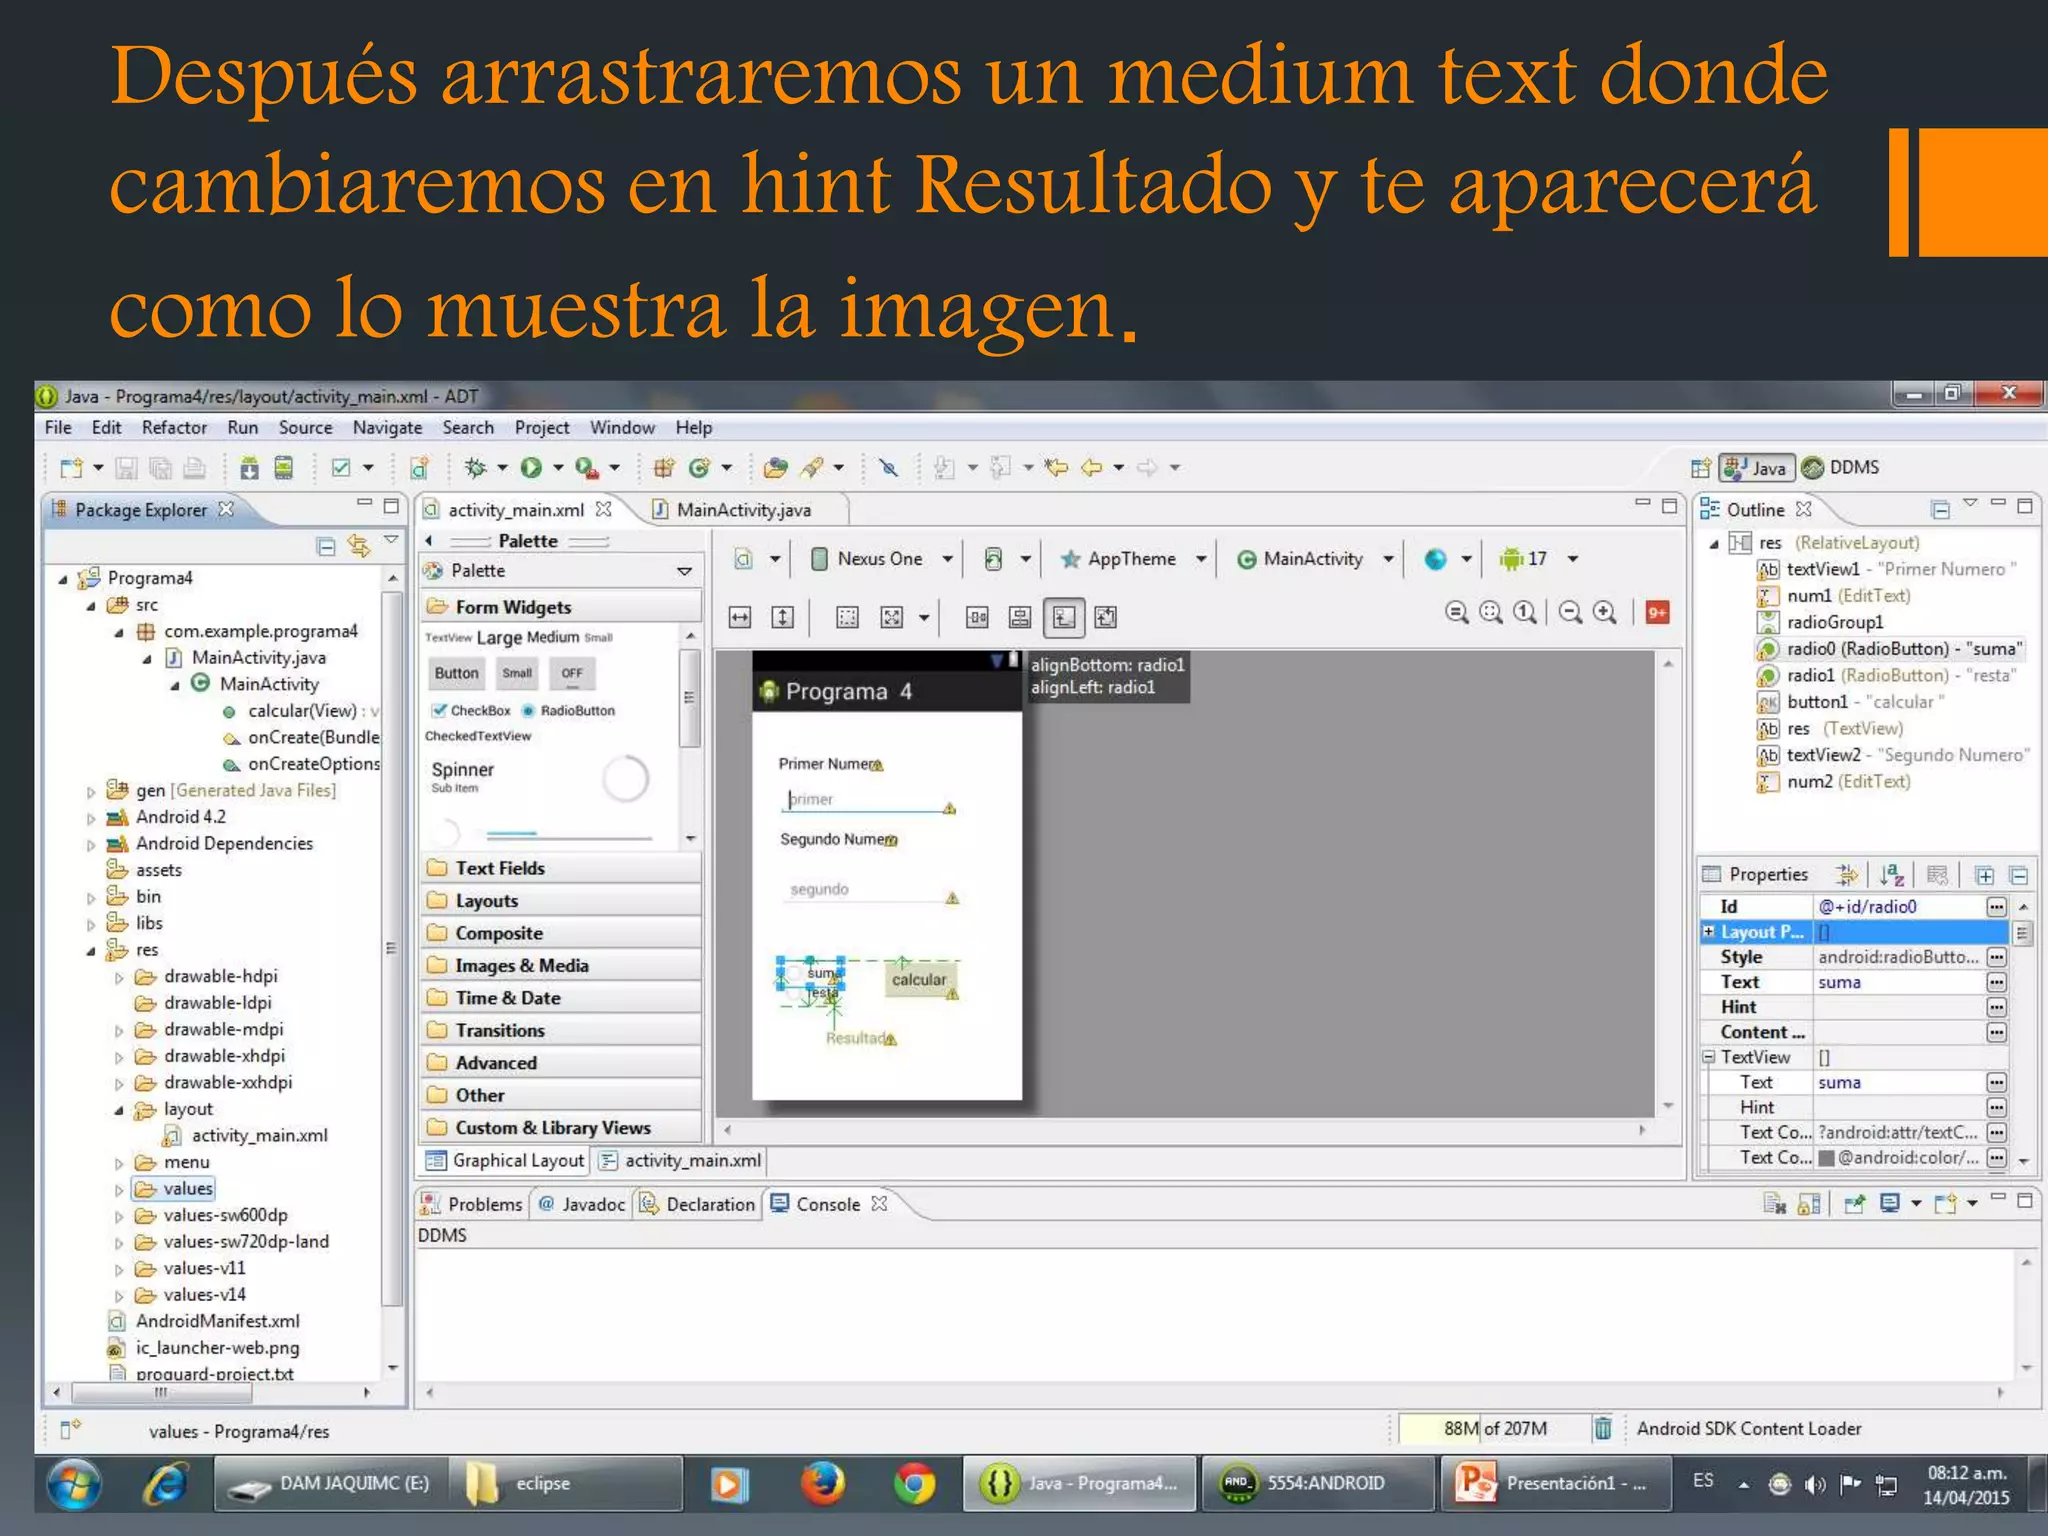2048x1536 pixels.
Task: Select the RadioButton widget in Palette
Action: [x=568, y=710]
